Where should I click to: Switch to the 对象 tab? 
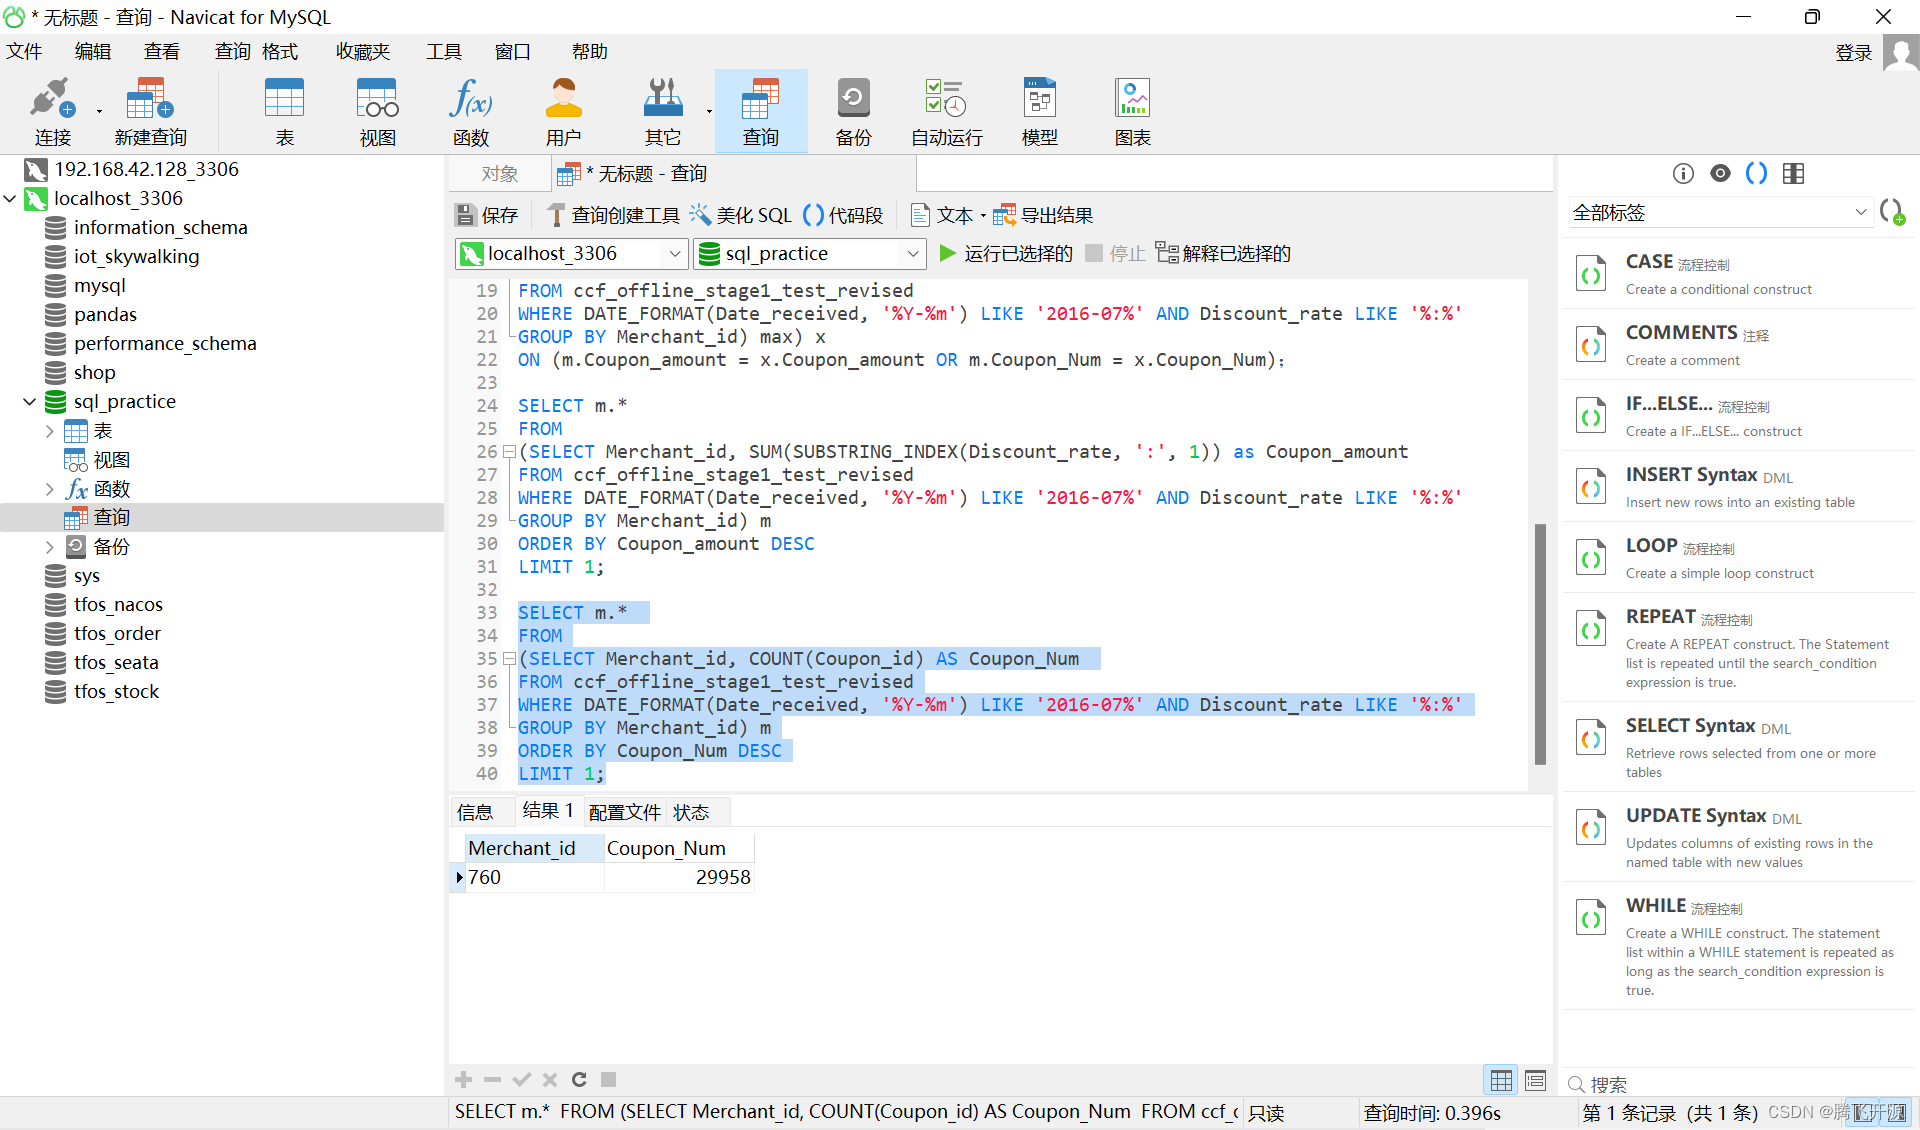(x=500, y=174)
